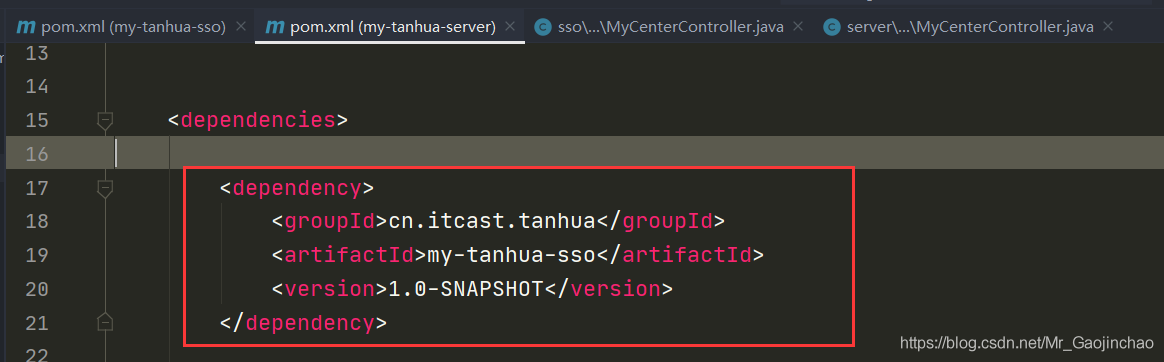The width and height of the screenshot is (1164, 362).
Task: Open the blog.csdn.net watermark link
Action: [x=1027, y=343]
